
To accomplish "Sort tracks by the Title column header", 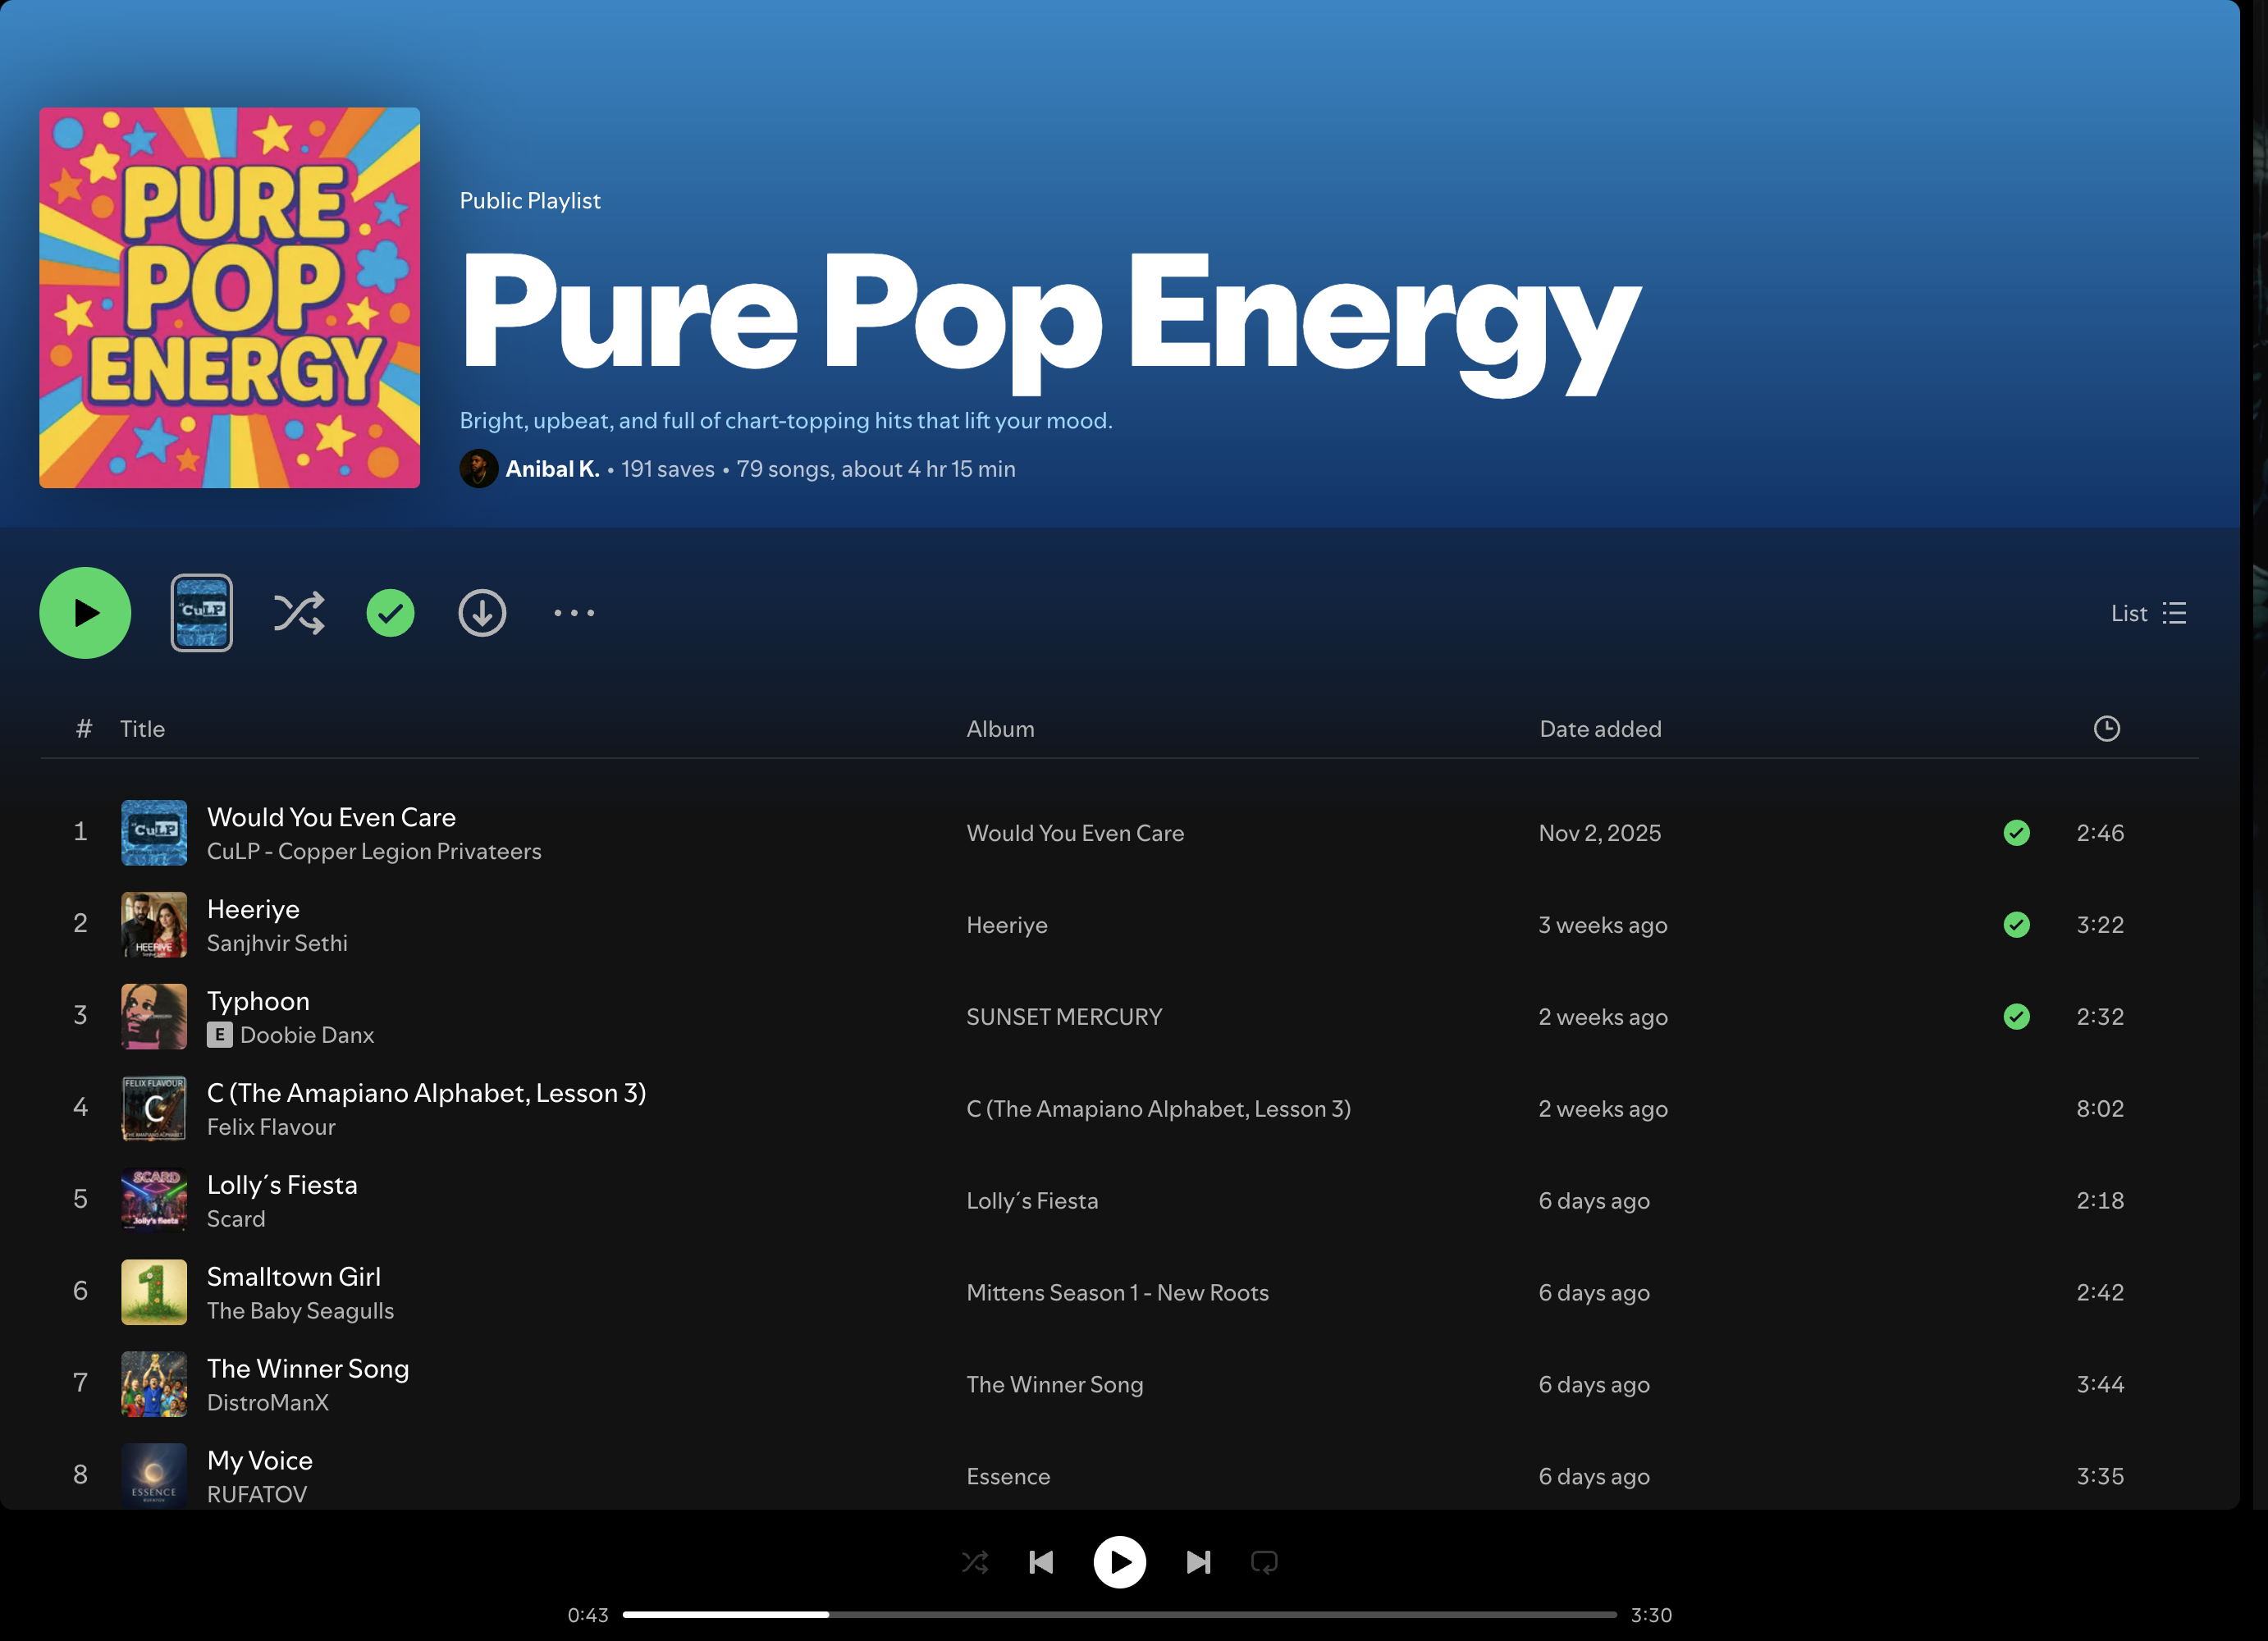I will (x=142, y=729).
